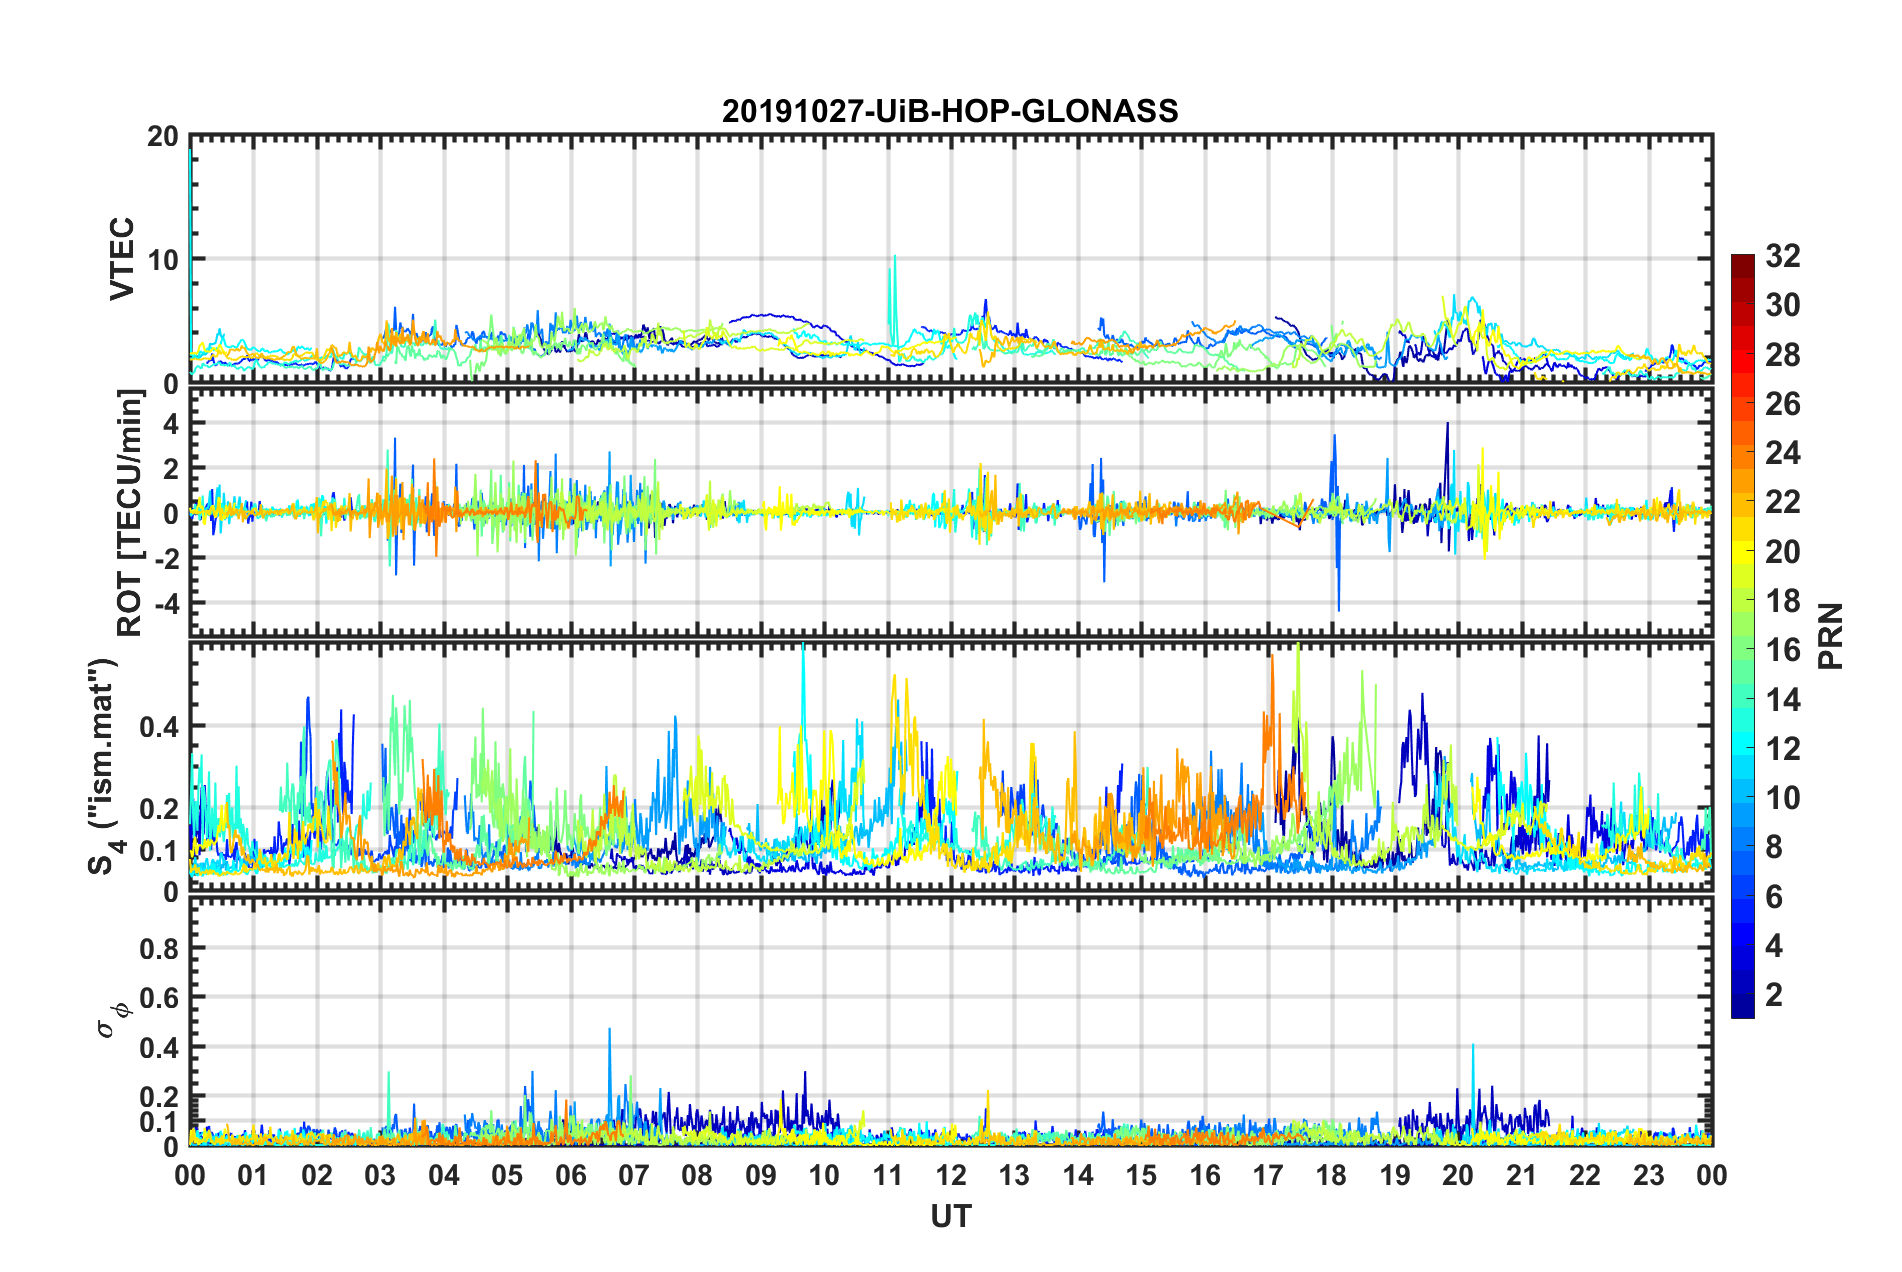1902x1272 pixels.
Task: Click the VTEC spike near 11 UT
Action: point(892,300)
